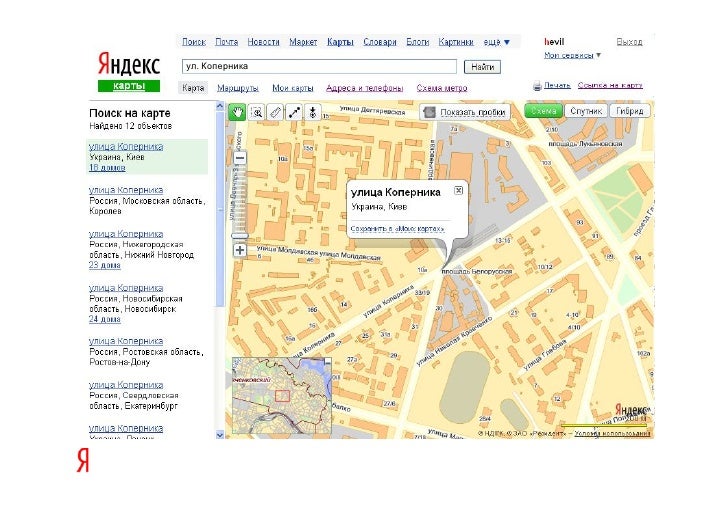
Task: Click results list scrollbar down arrow
Action: pos(220,435)
